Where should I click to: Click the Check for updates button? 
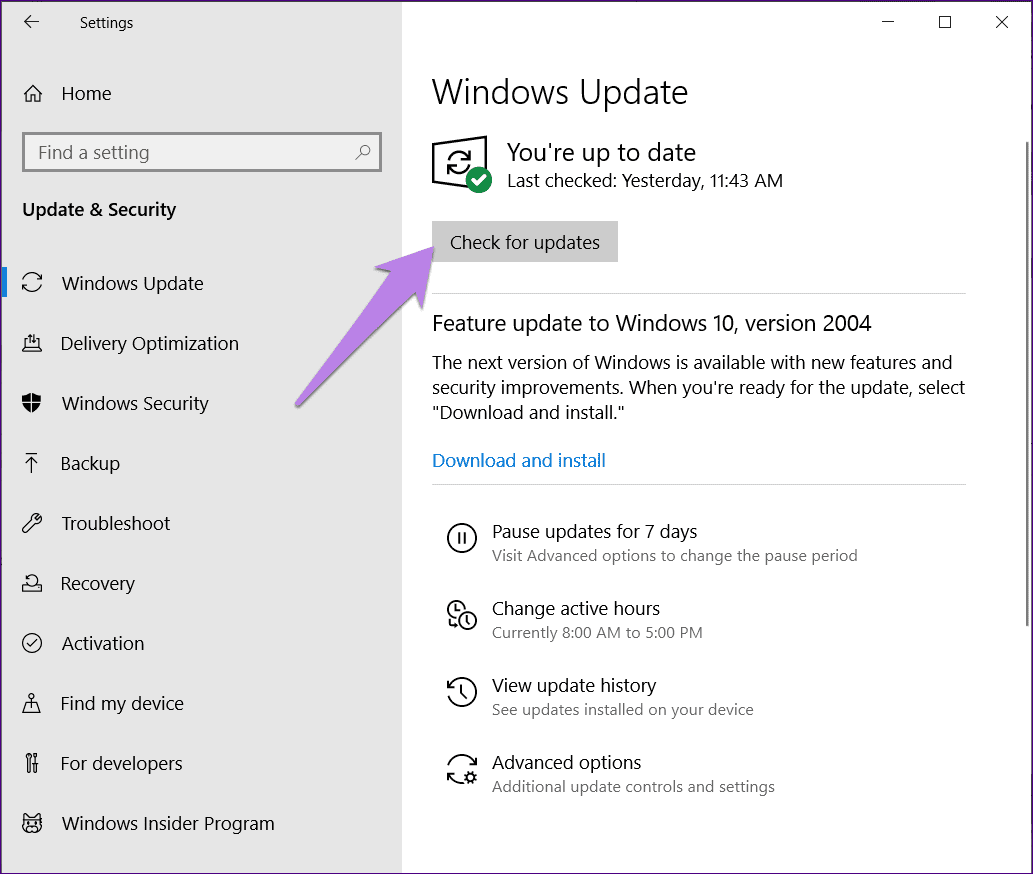click(x=525, y=242)
